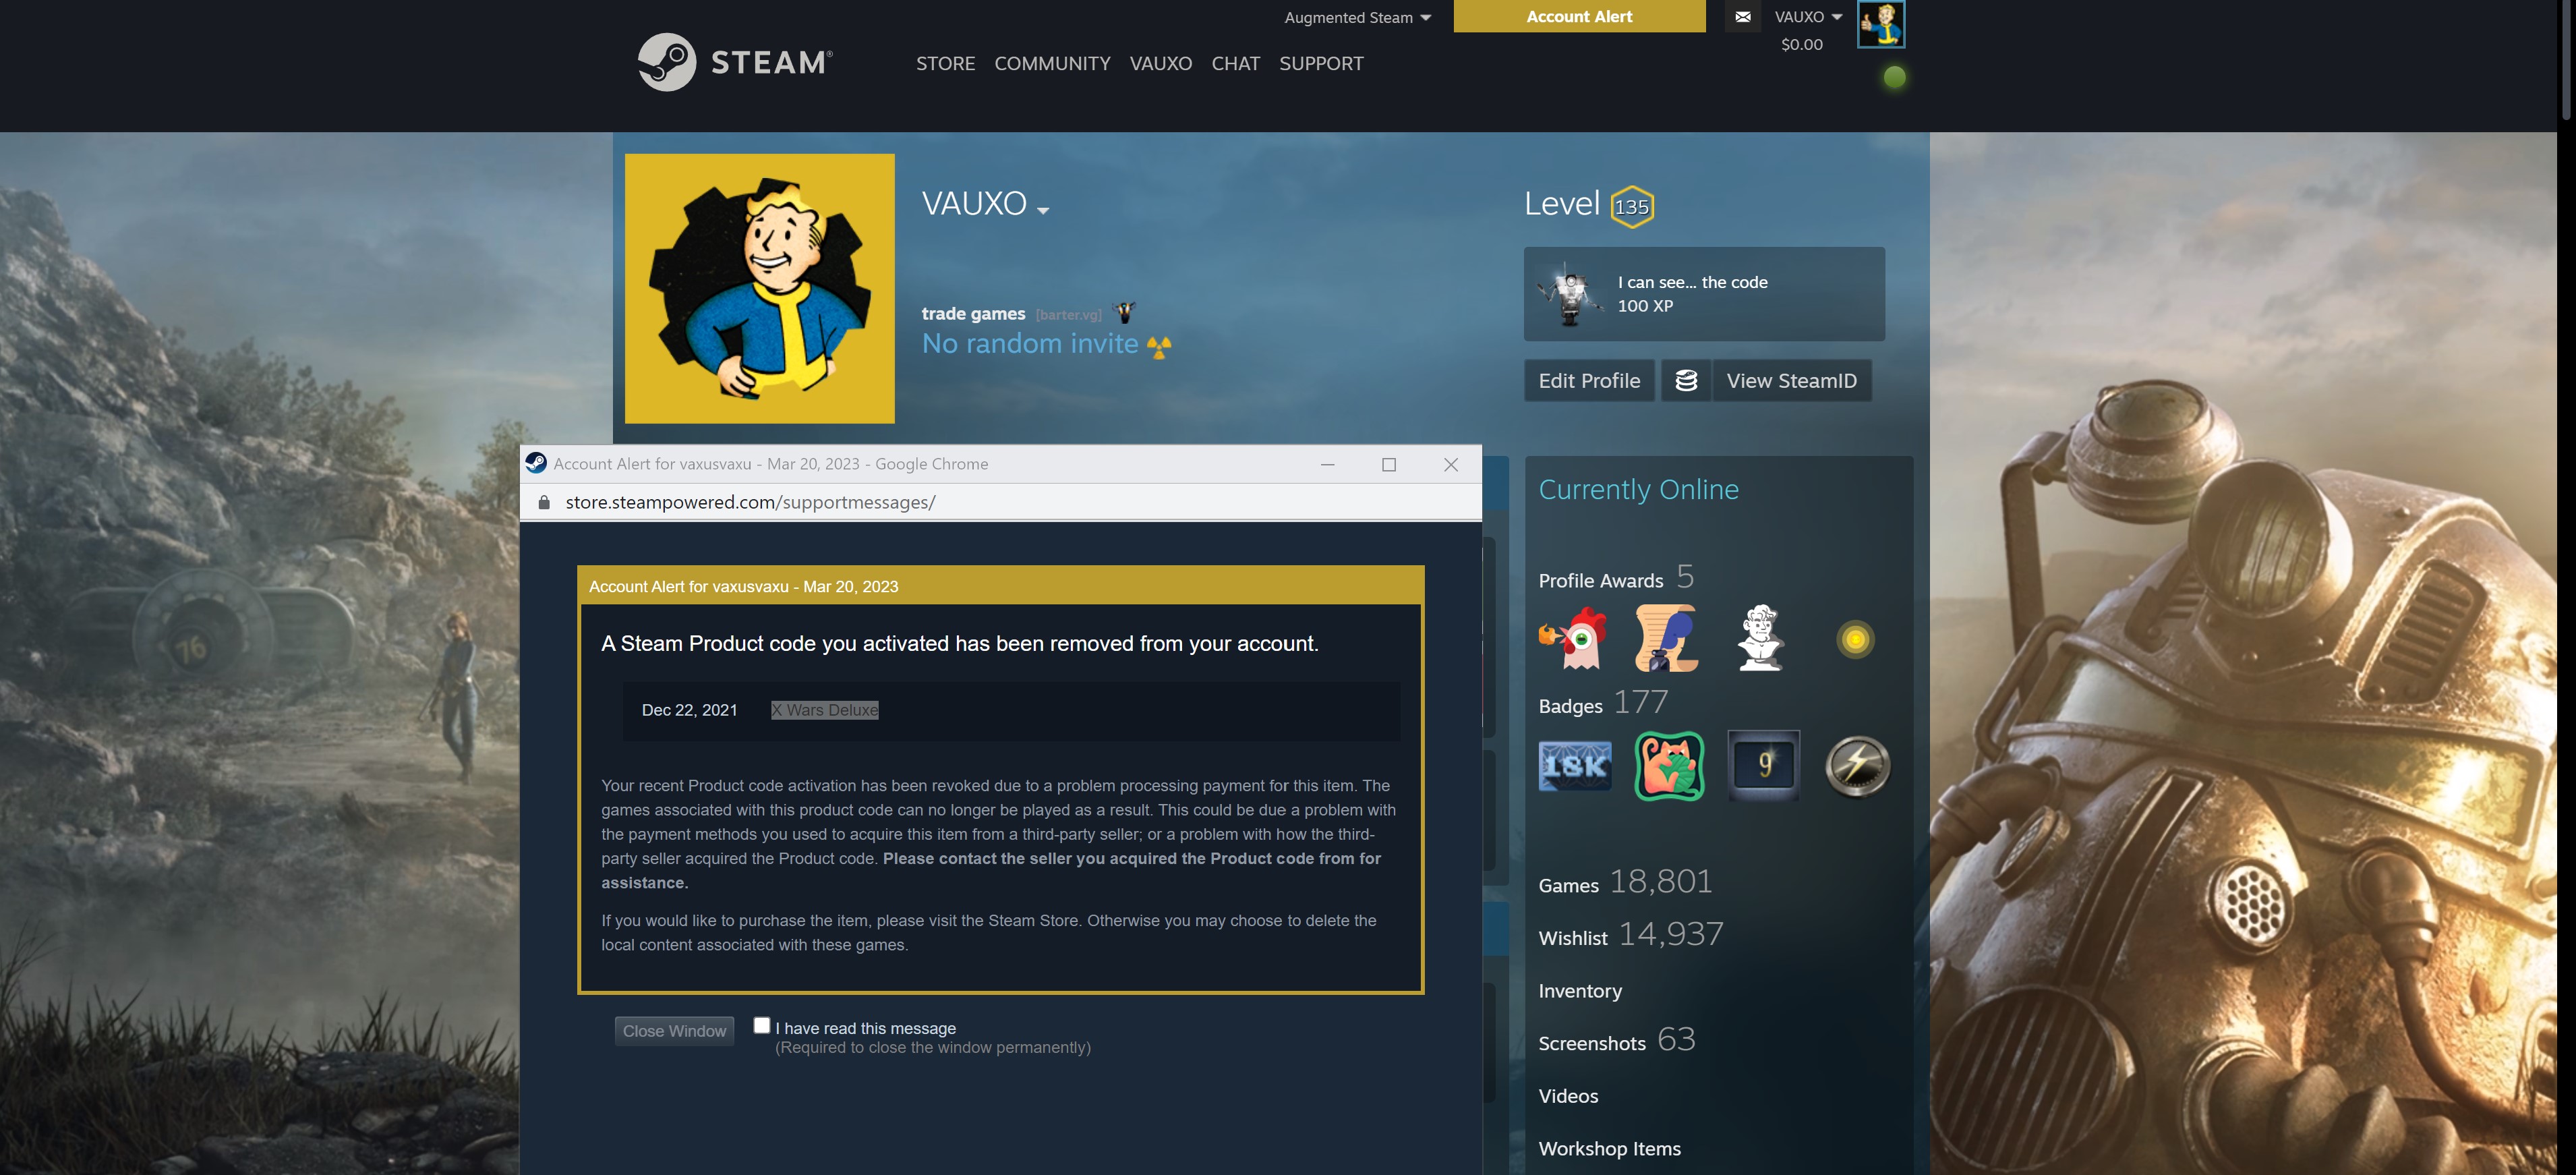Click the large VAUXO profile avatar
The image size is (2576, 1175).
[x=759, y=288]
